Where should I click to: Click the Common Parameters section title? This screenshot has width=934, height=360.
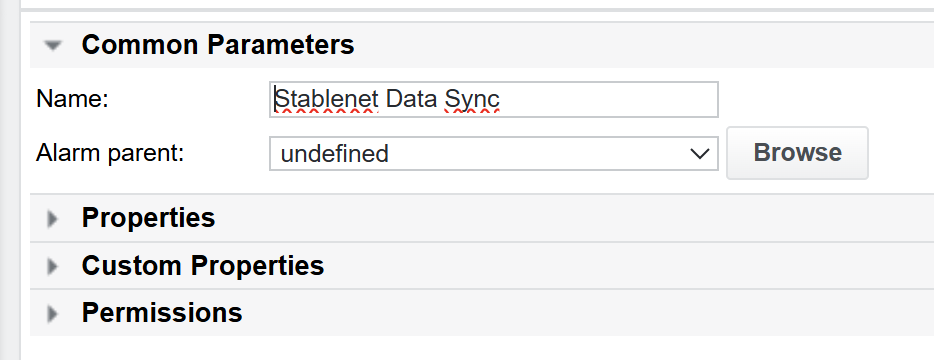(218, 45)
